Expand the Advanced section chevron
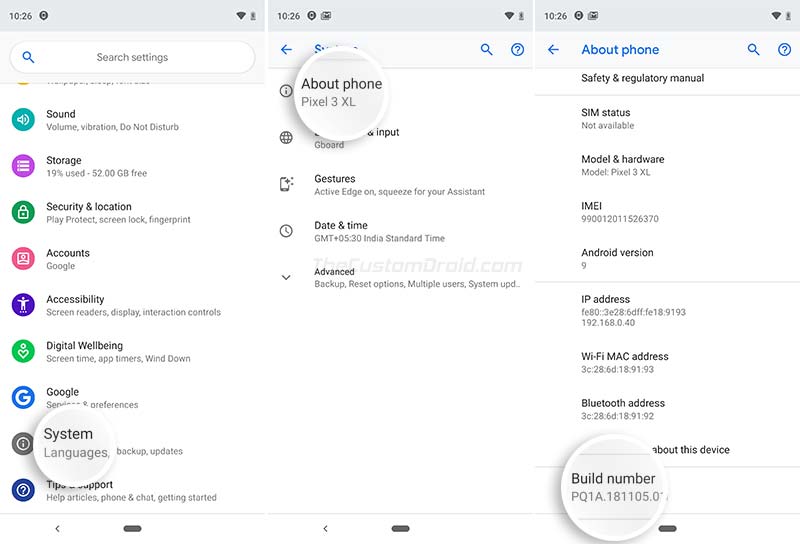800x544 pixels. point(286,278)
